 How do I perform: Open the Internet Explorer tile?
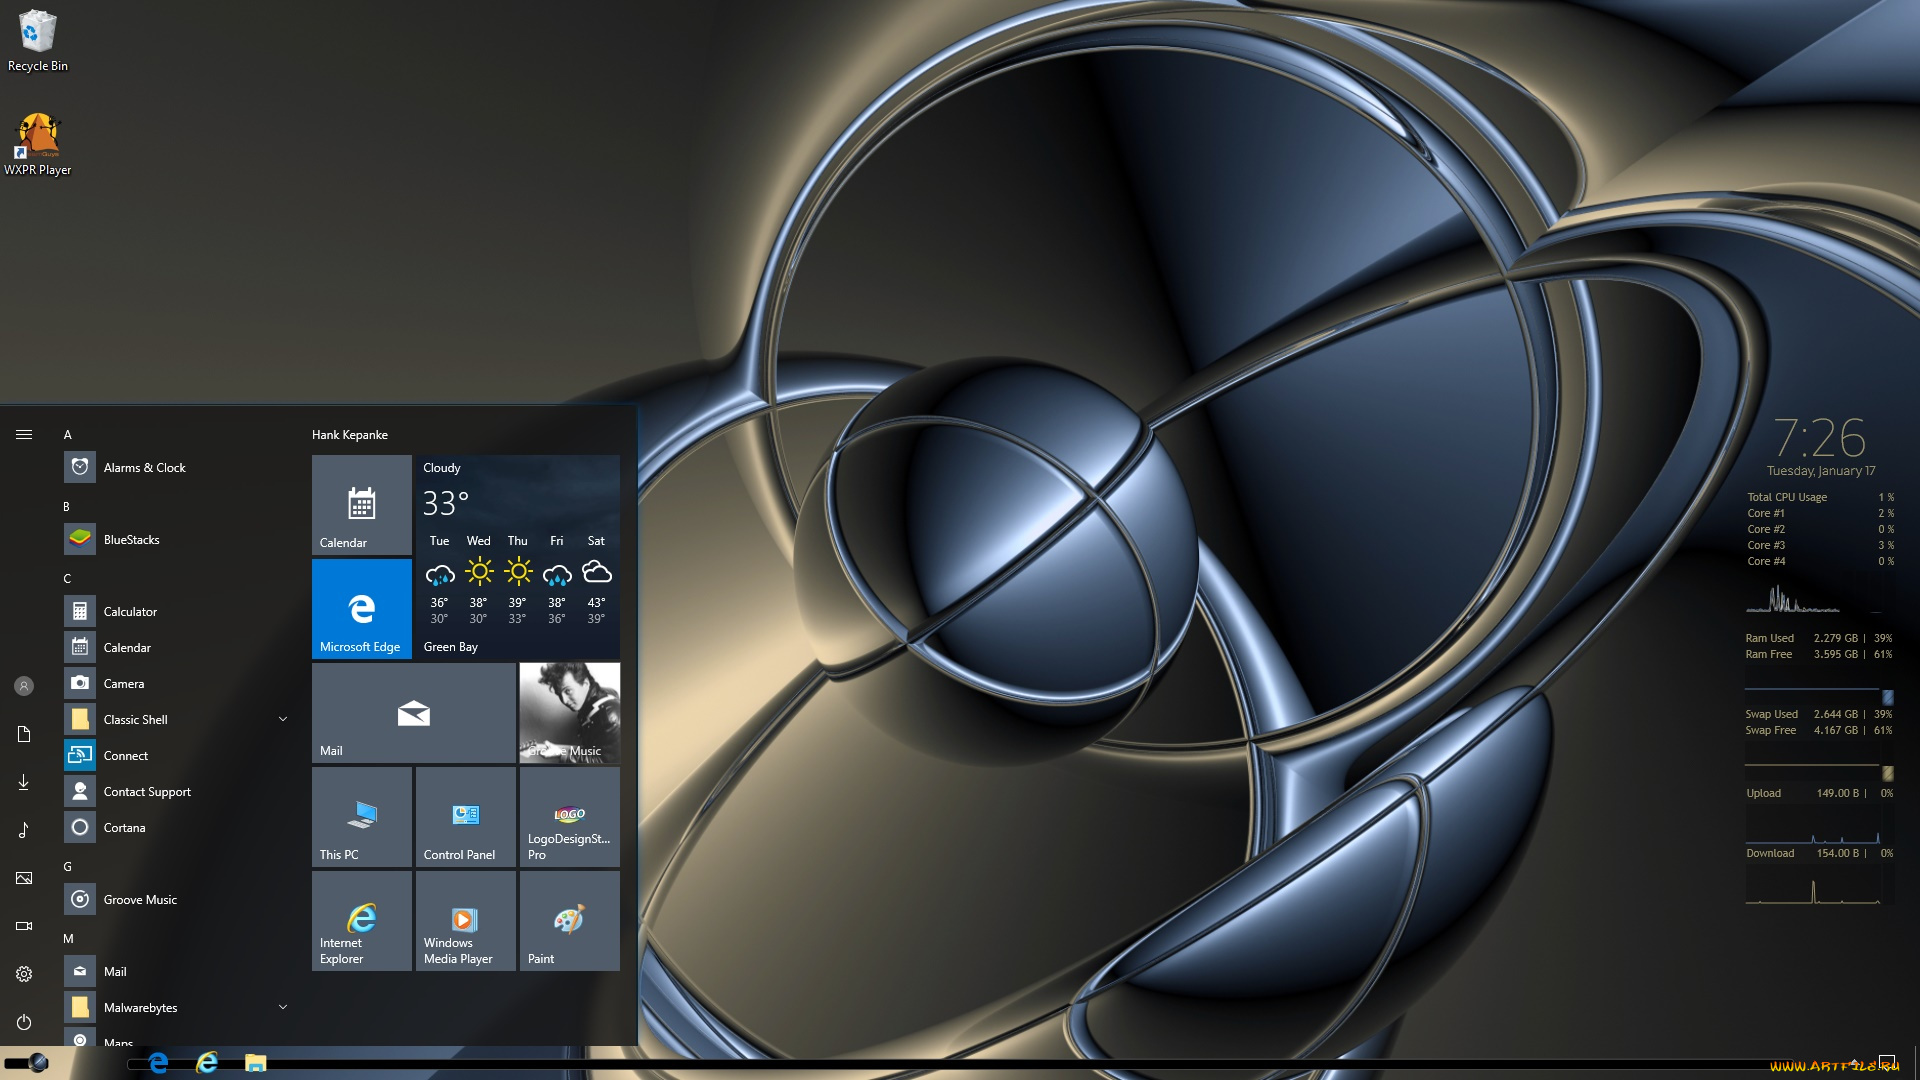coord(361,920)
